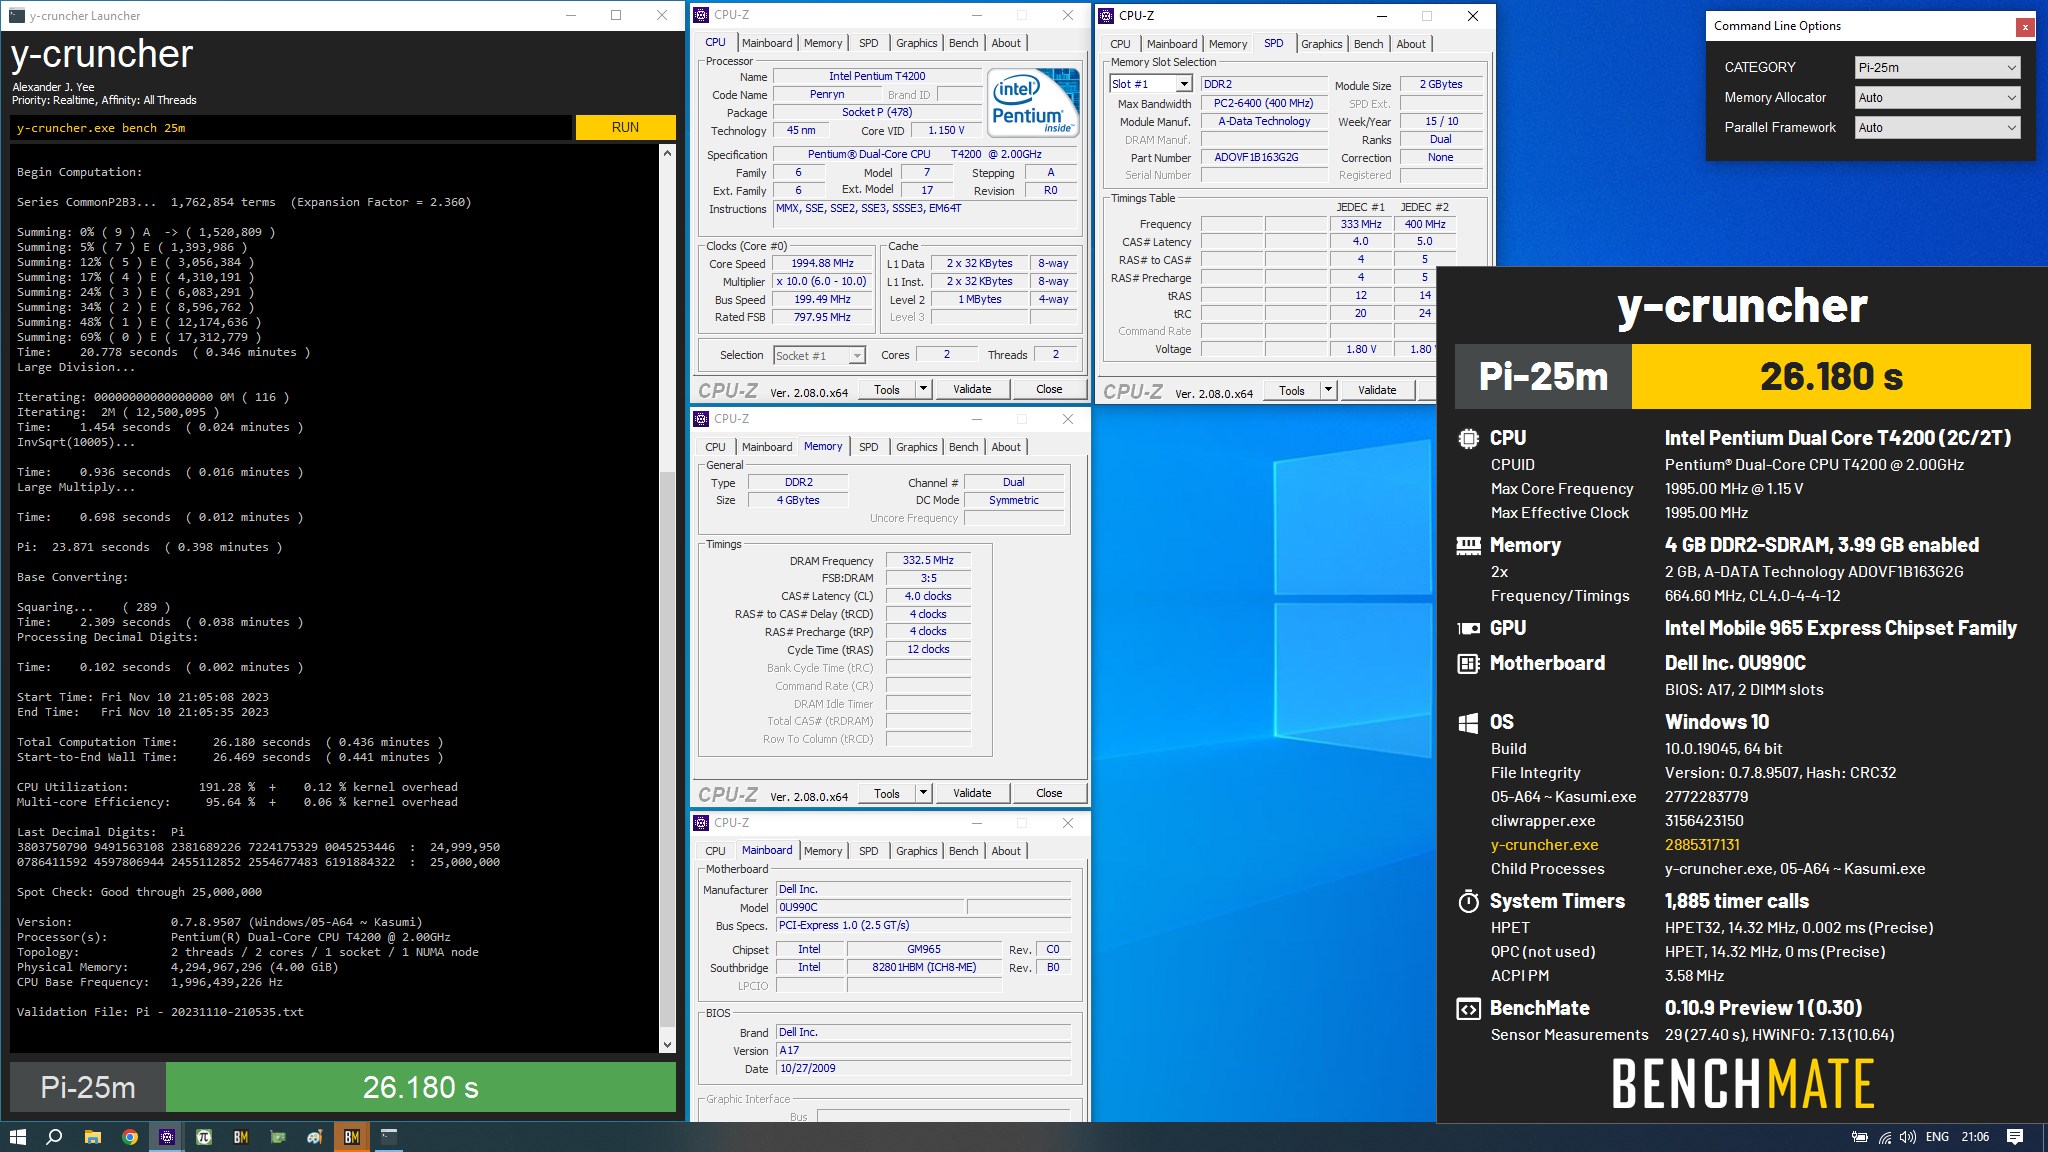Screen dimensions: 2048x1152
Task: Switch to Mainboard tab in top-left CPU-Z
Action: (x=767, y=43)
